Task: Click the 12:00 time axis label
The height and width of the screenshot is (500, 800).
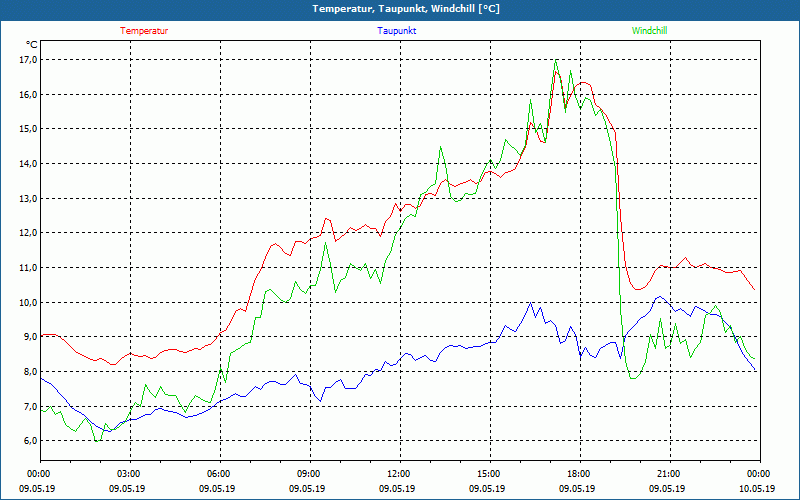Action: [x=400, y=474]
